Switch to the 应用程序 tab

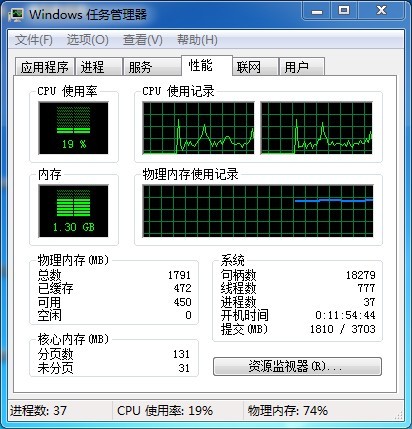click(45, 67)
